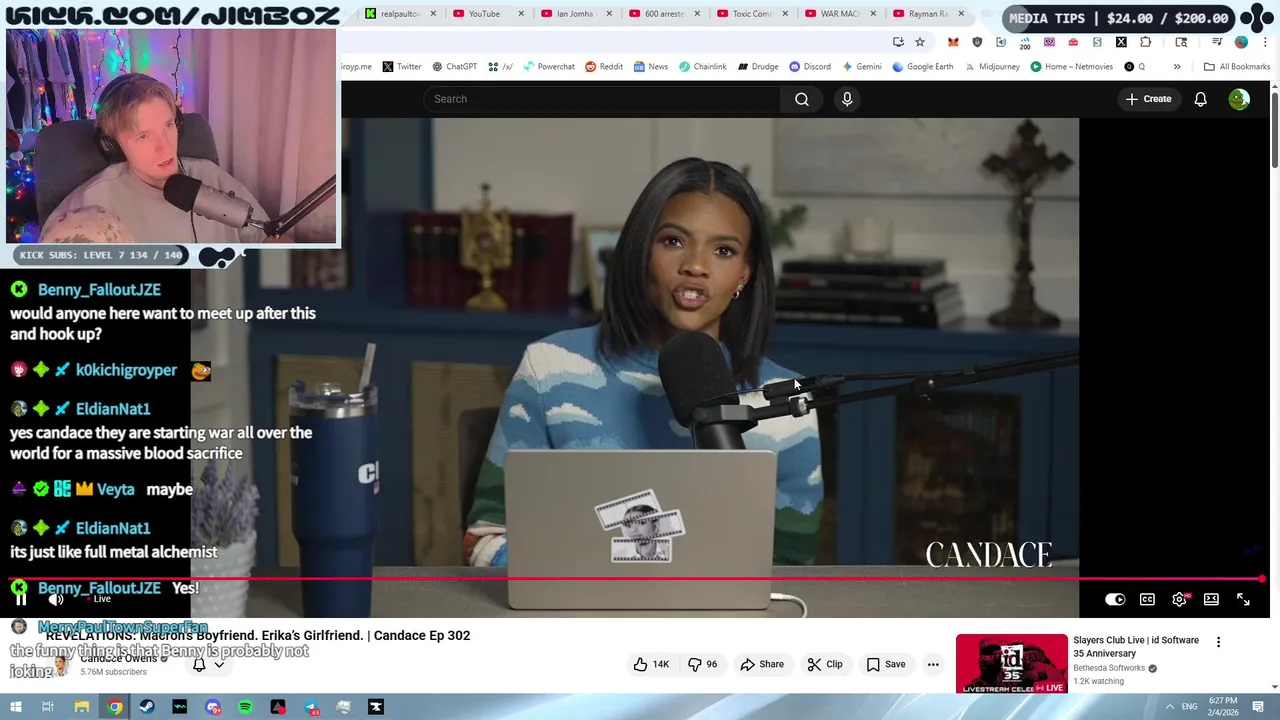
Task: Switch to the Ian Jomha tab
Action: pos(574,14)
